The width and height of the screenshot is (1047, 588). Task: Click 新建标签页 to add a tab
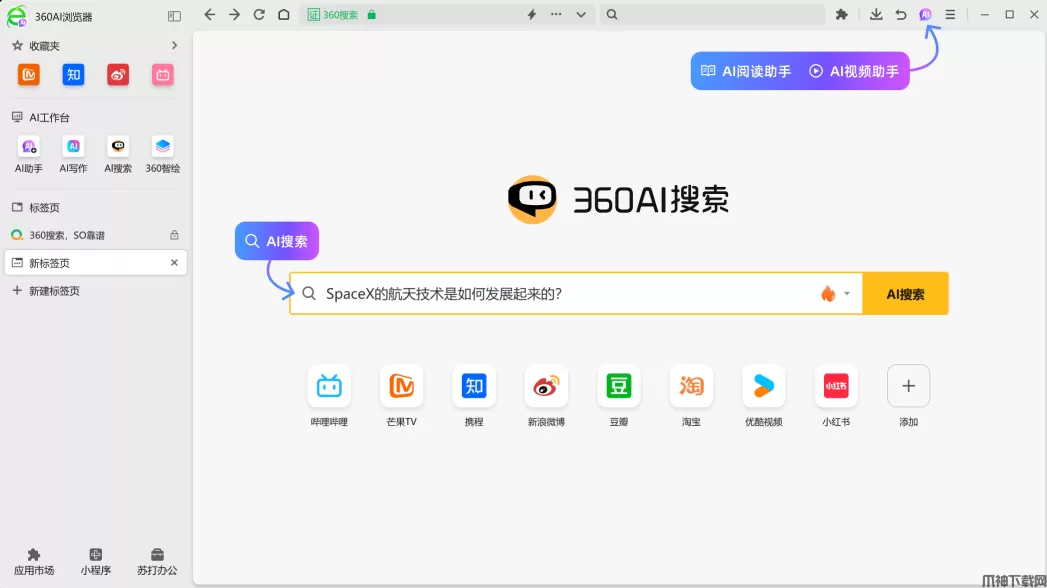tap(54, 291)
